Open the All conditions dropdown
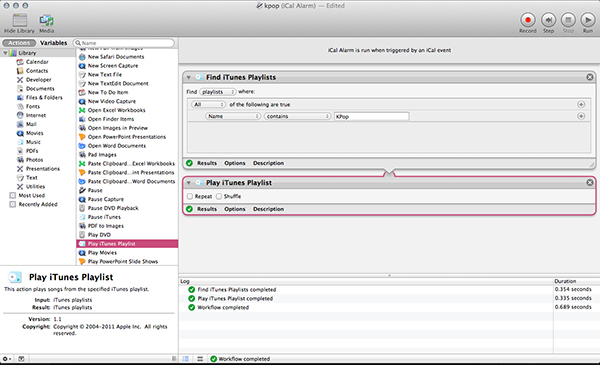The width and height of the screenshot is (600, 365). [x=208, y=104]
